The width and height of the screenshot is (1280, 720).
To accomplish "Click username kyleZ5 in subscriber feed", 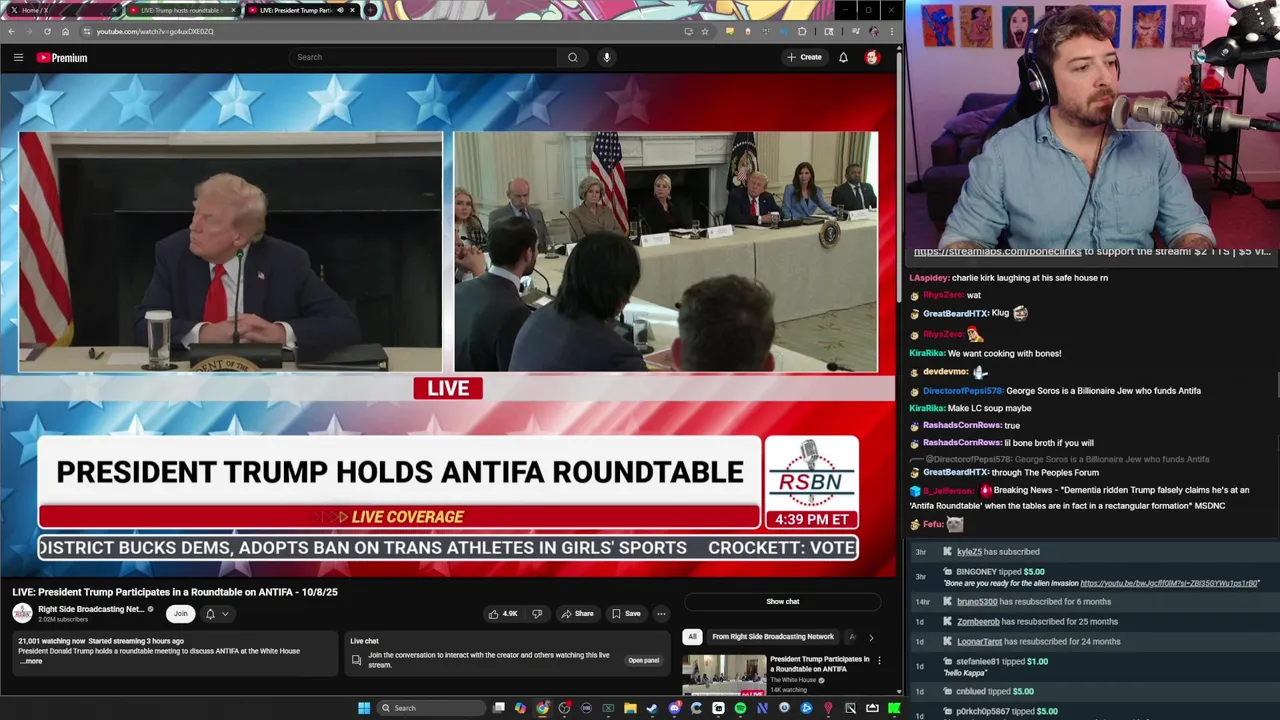I will pos(969,552).
